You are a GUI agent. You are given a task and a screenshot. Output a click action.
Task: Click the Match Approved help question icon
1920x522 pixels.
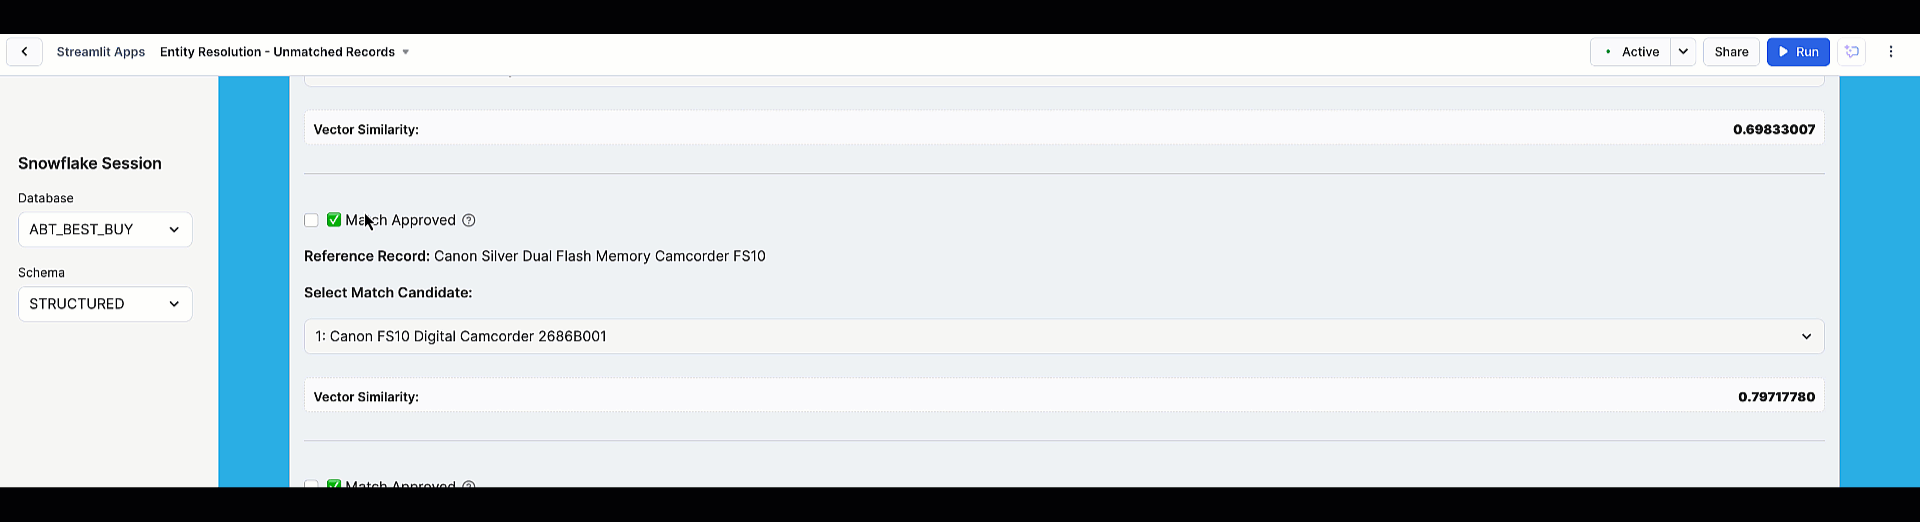(469, 220)
